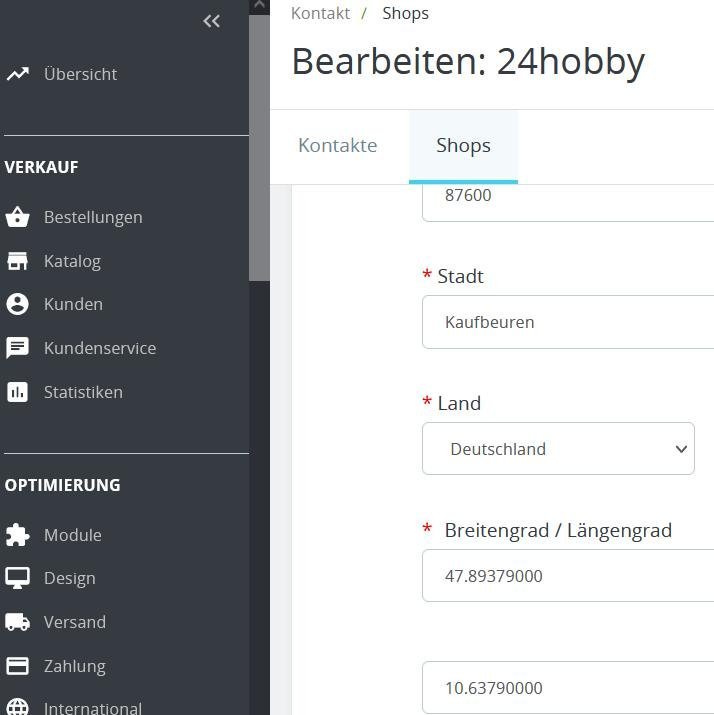Click into the Stadt field with Kaufbeuren
Image resolution: width=714 pixels, height=715 pixels.
point(568,322)
